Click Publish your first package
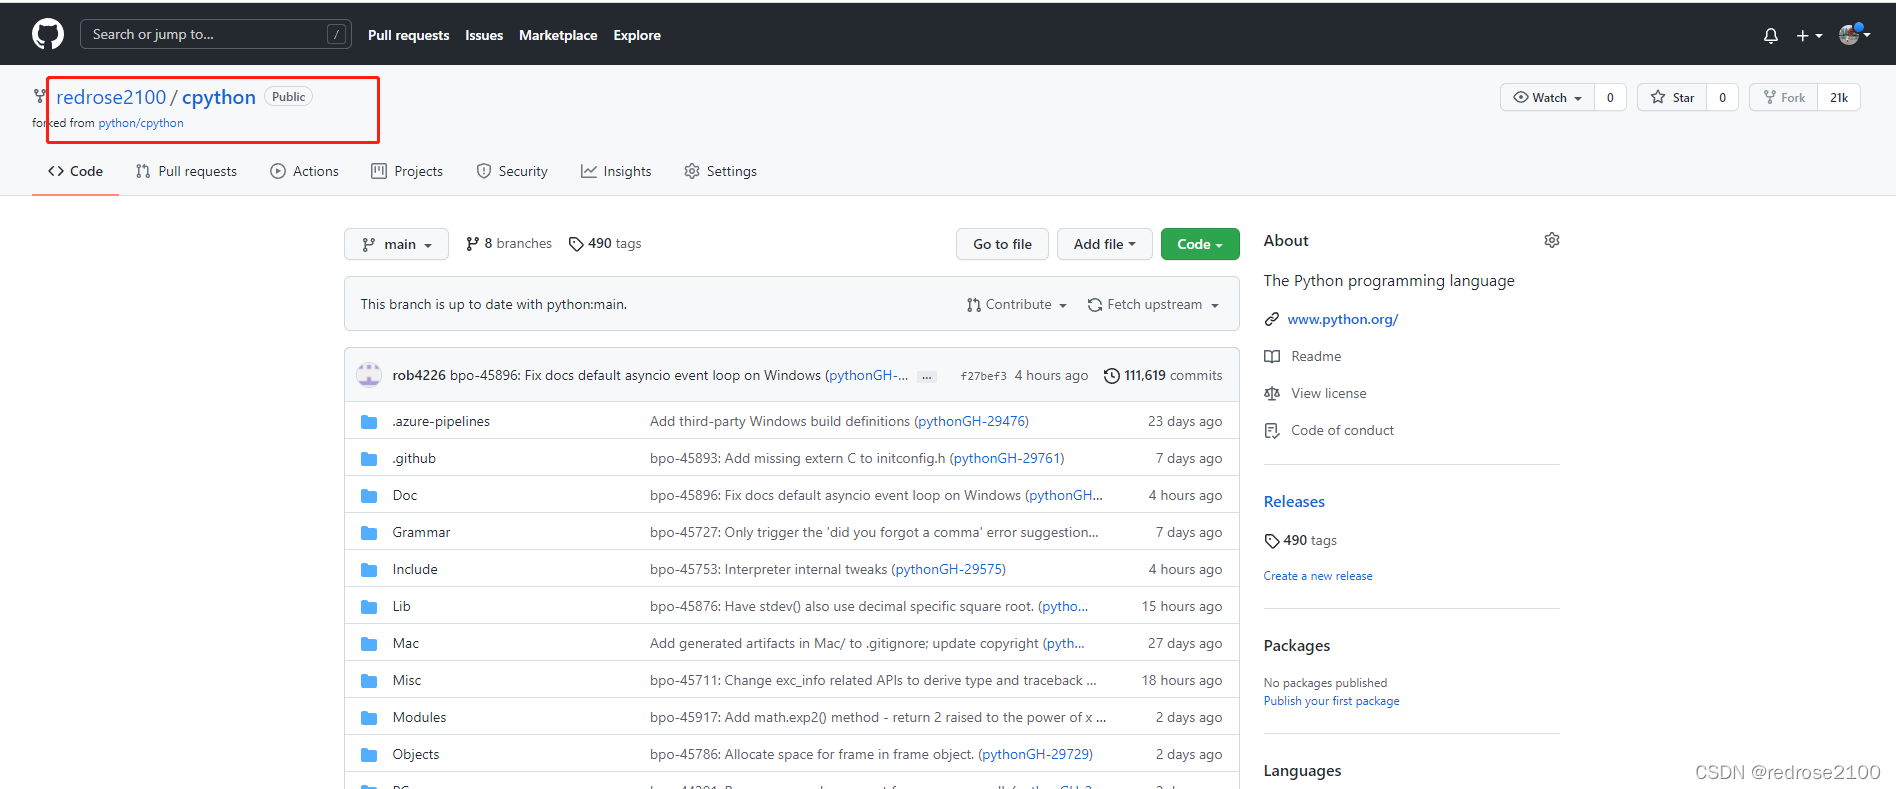 pyautogui.click(x=1331, y=701)
